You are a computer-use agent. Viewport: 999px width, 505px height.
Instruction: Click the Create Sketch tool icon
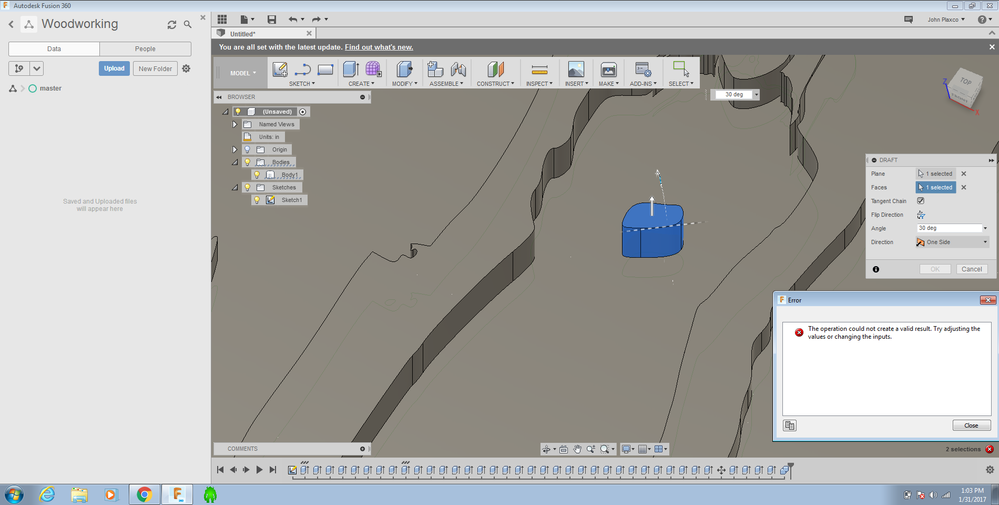tap(279, 69)
